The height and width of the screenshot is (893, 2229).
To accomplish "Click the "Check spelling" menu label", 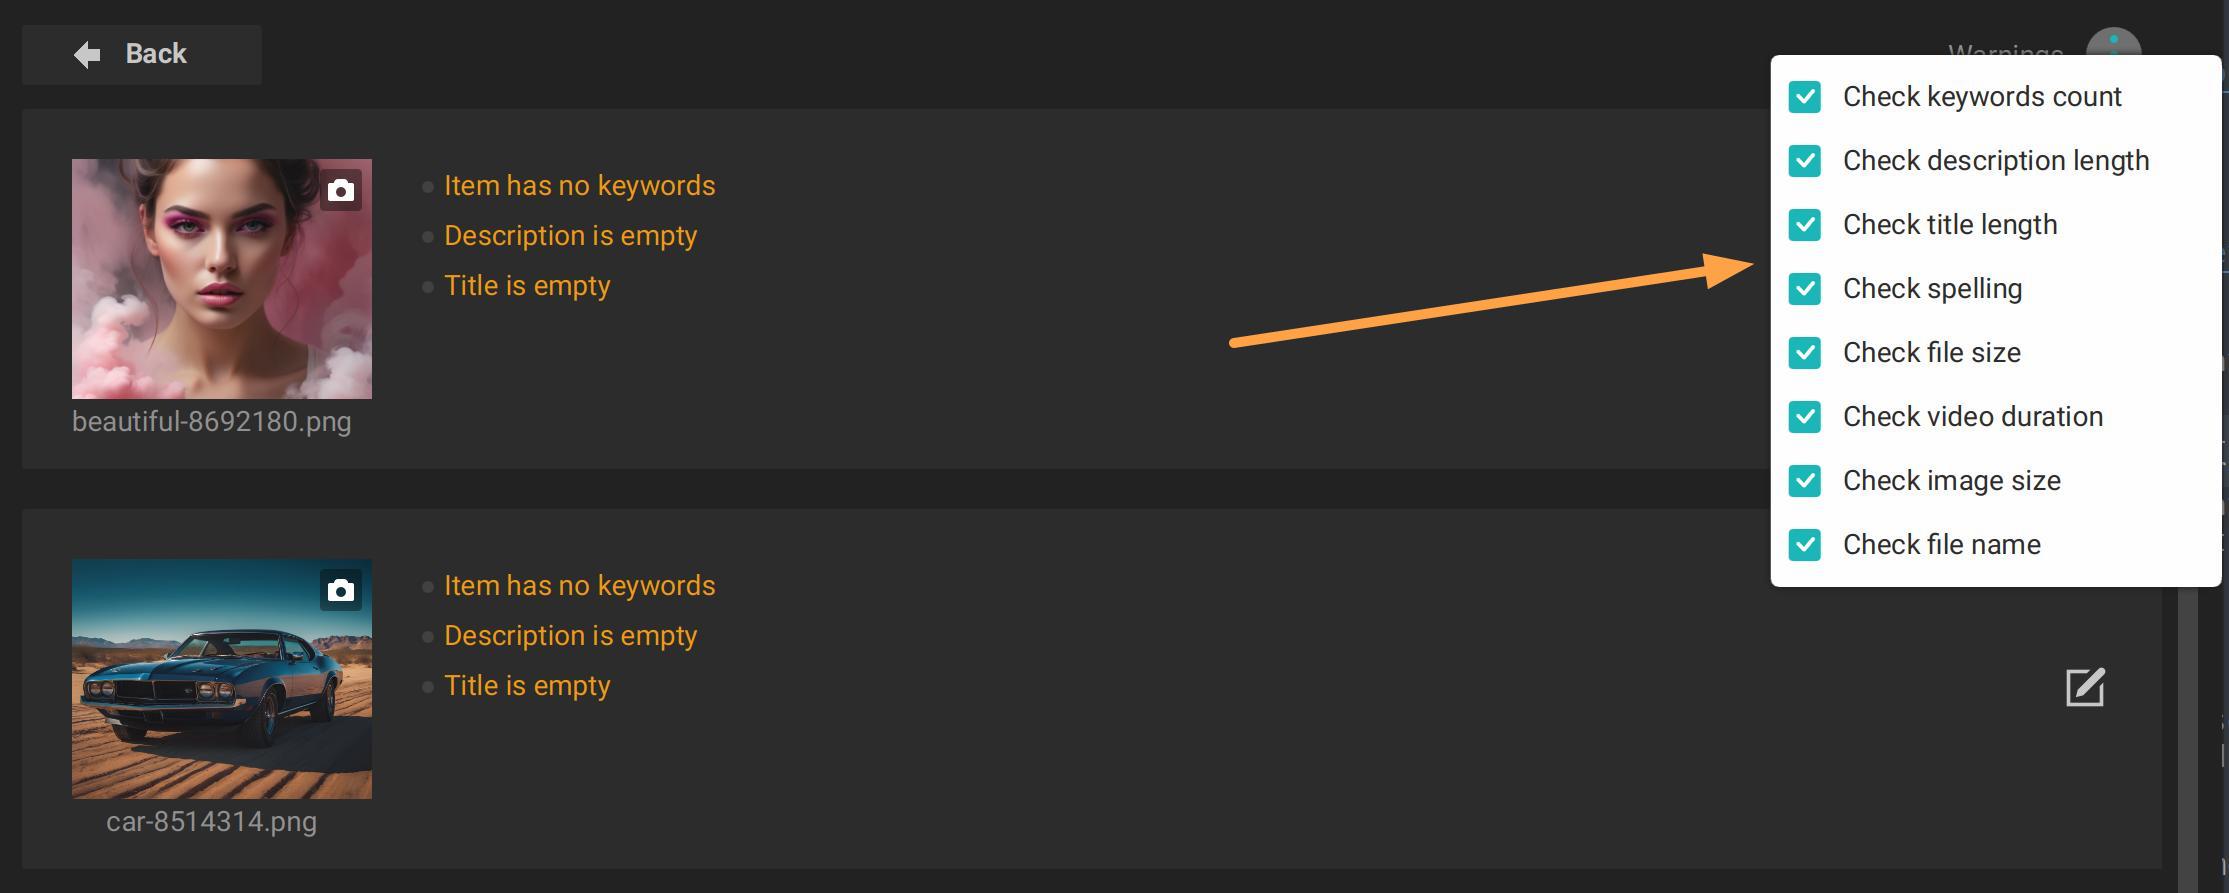I will click(1932, 289).
